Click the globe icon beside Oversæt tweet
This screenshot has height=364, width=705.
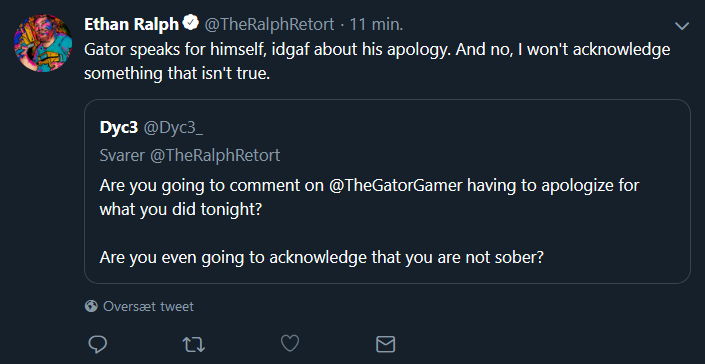[x=91, y=306]
